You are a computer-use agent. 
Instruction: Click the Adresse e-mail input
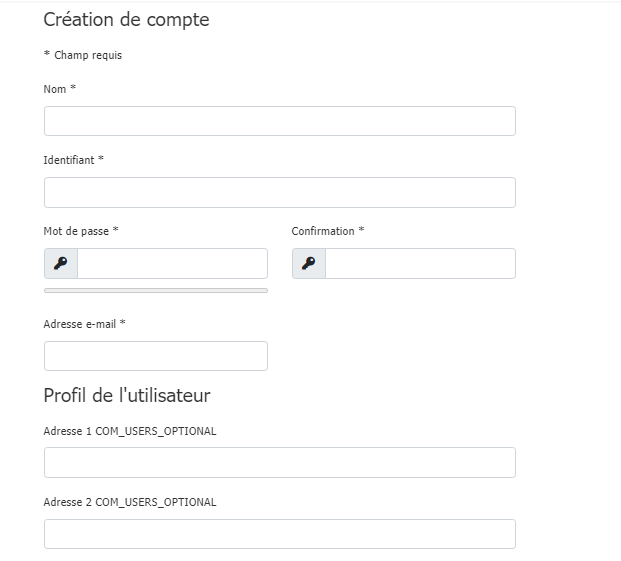pyautogui.click(x=155, y=356)
